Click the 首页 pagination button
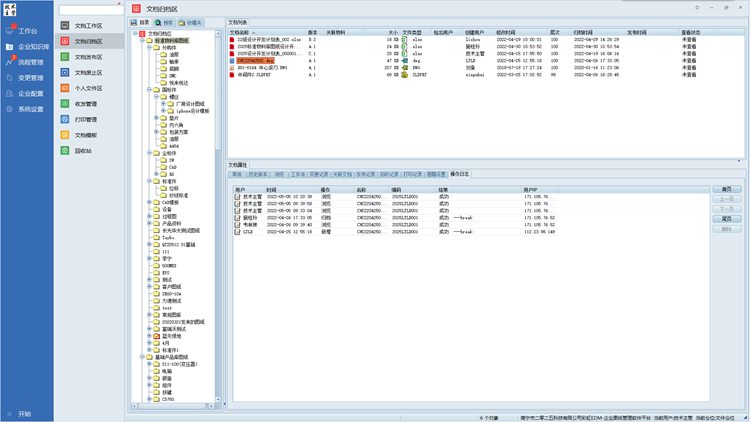This screenshot has height=422, width=750. click(x=727, y=188)
